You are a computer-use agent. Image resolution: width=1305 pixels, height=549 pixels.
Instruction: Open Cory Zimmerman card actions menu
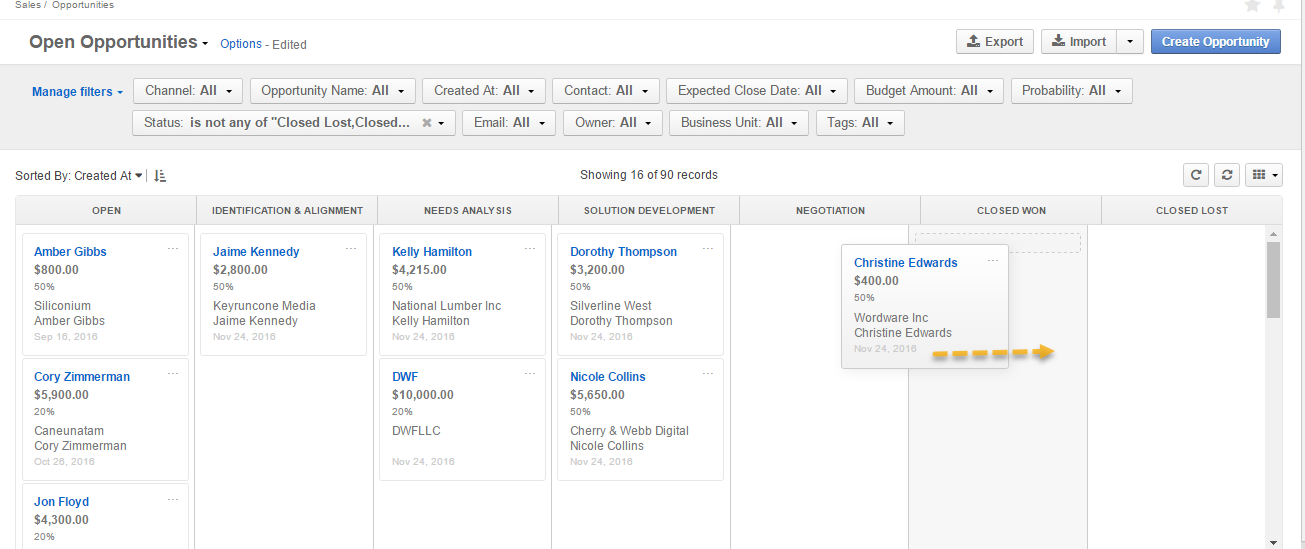click(x=173, y=373)
